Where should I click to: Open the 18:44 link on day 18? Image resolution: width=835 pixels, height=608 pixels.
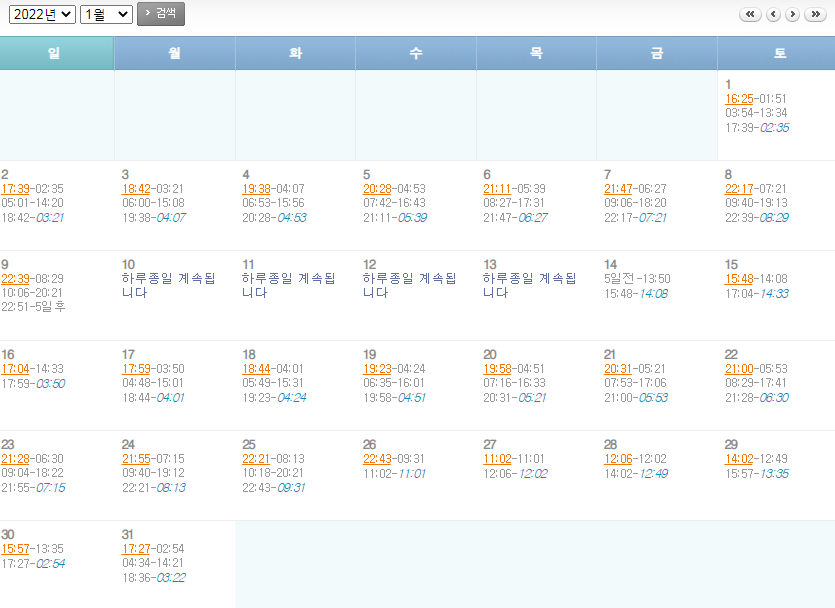257,369
